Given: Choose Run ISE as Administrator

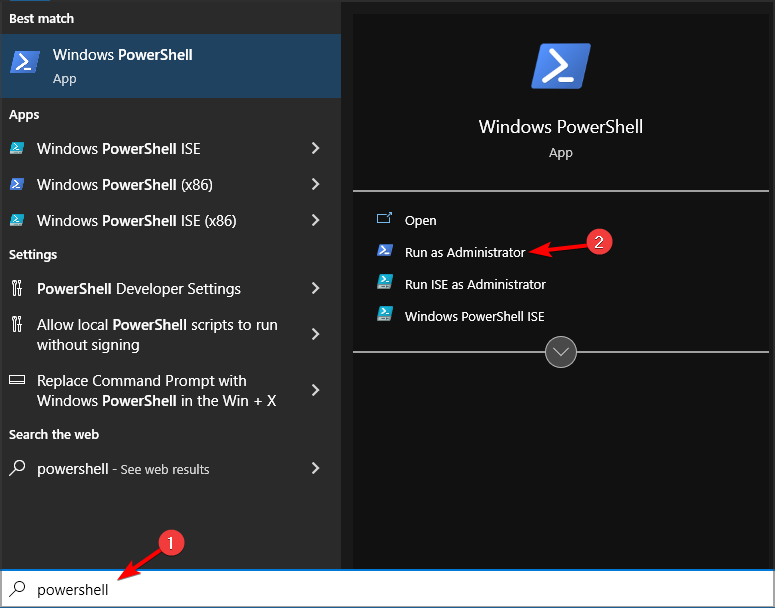Looking at the screenshot, I should pos(475,285).
